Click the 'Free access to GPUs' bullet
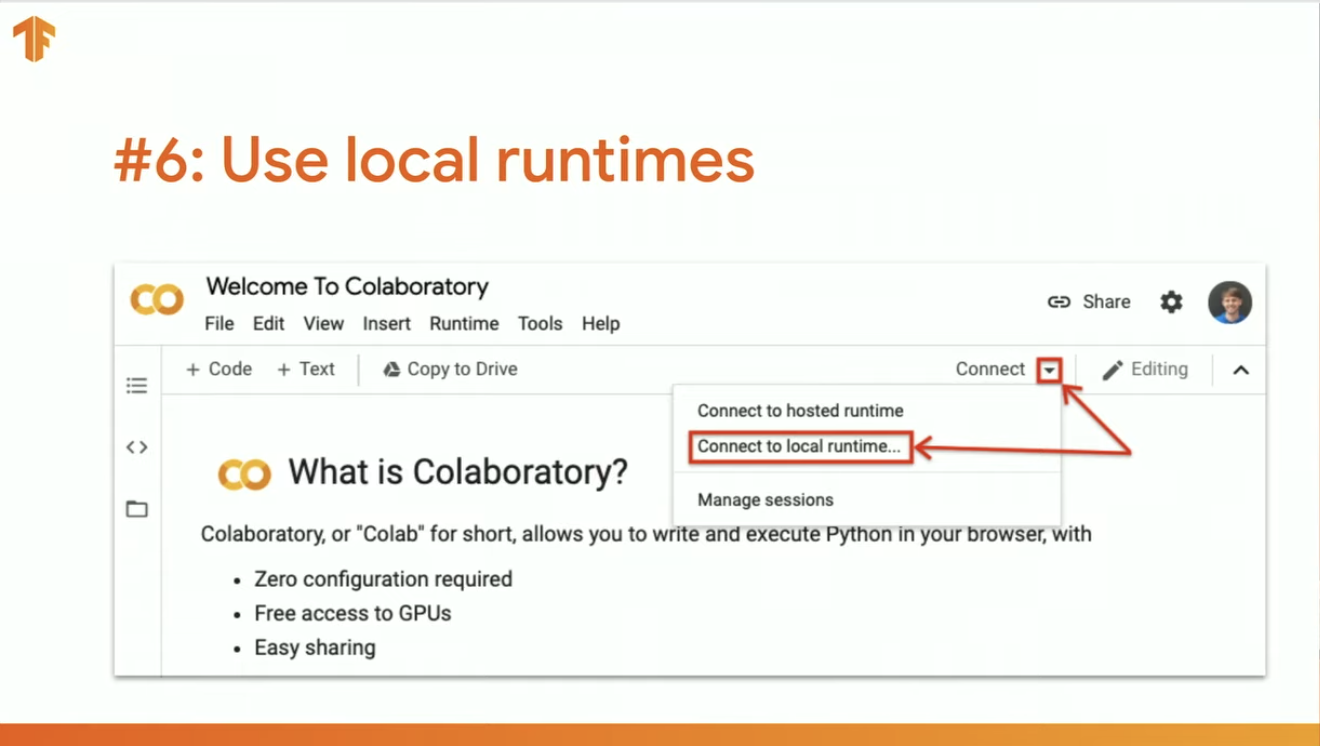 [x=353, y=613]
